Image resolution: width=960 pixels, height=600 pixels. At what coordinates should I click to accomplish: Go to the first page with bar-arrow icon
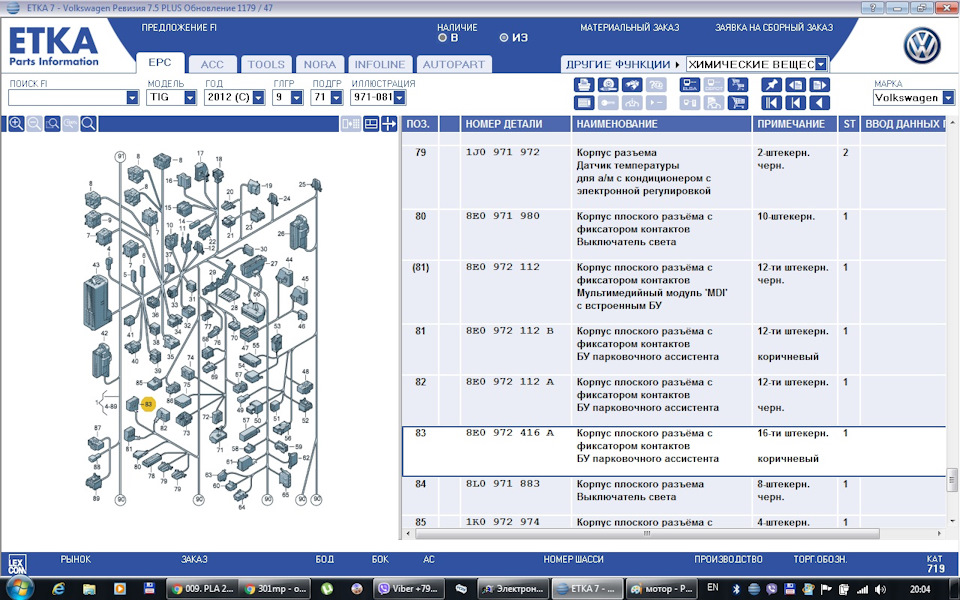point(771,103)
